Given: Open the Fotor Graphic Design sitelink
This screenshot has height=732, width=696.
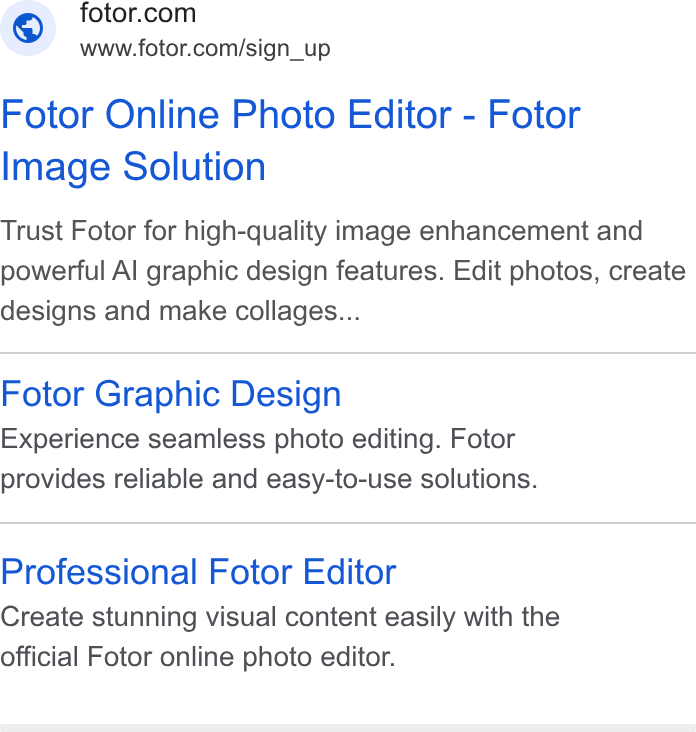Looking at the screenshot, I should [x=171, y=394].
